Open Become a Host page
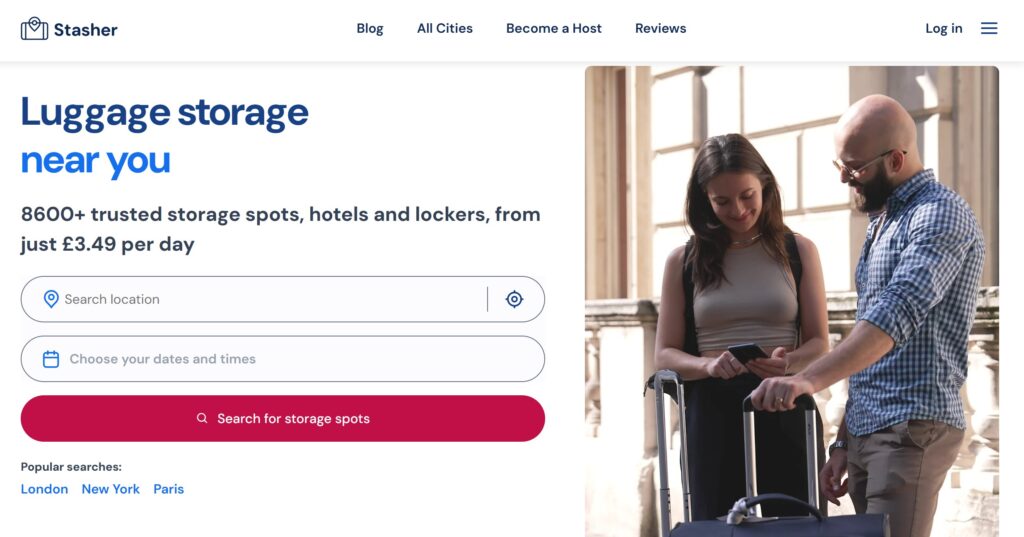This screenshot has width=1024, height=537. pos(554,29)
